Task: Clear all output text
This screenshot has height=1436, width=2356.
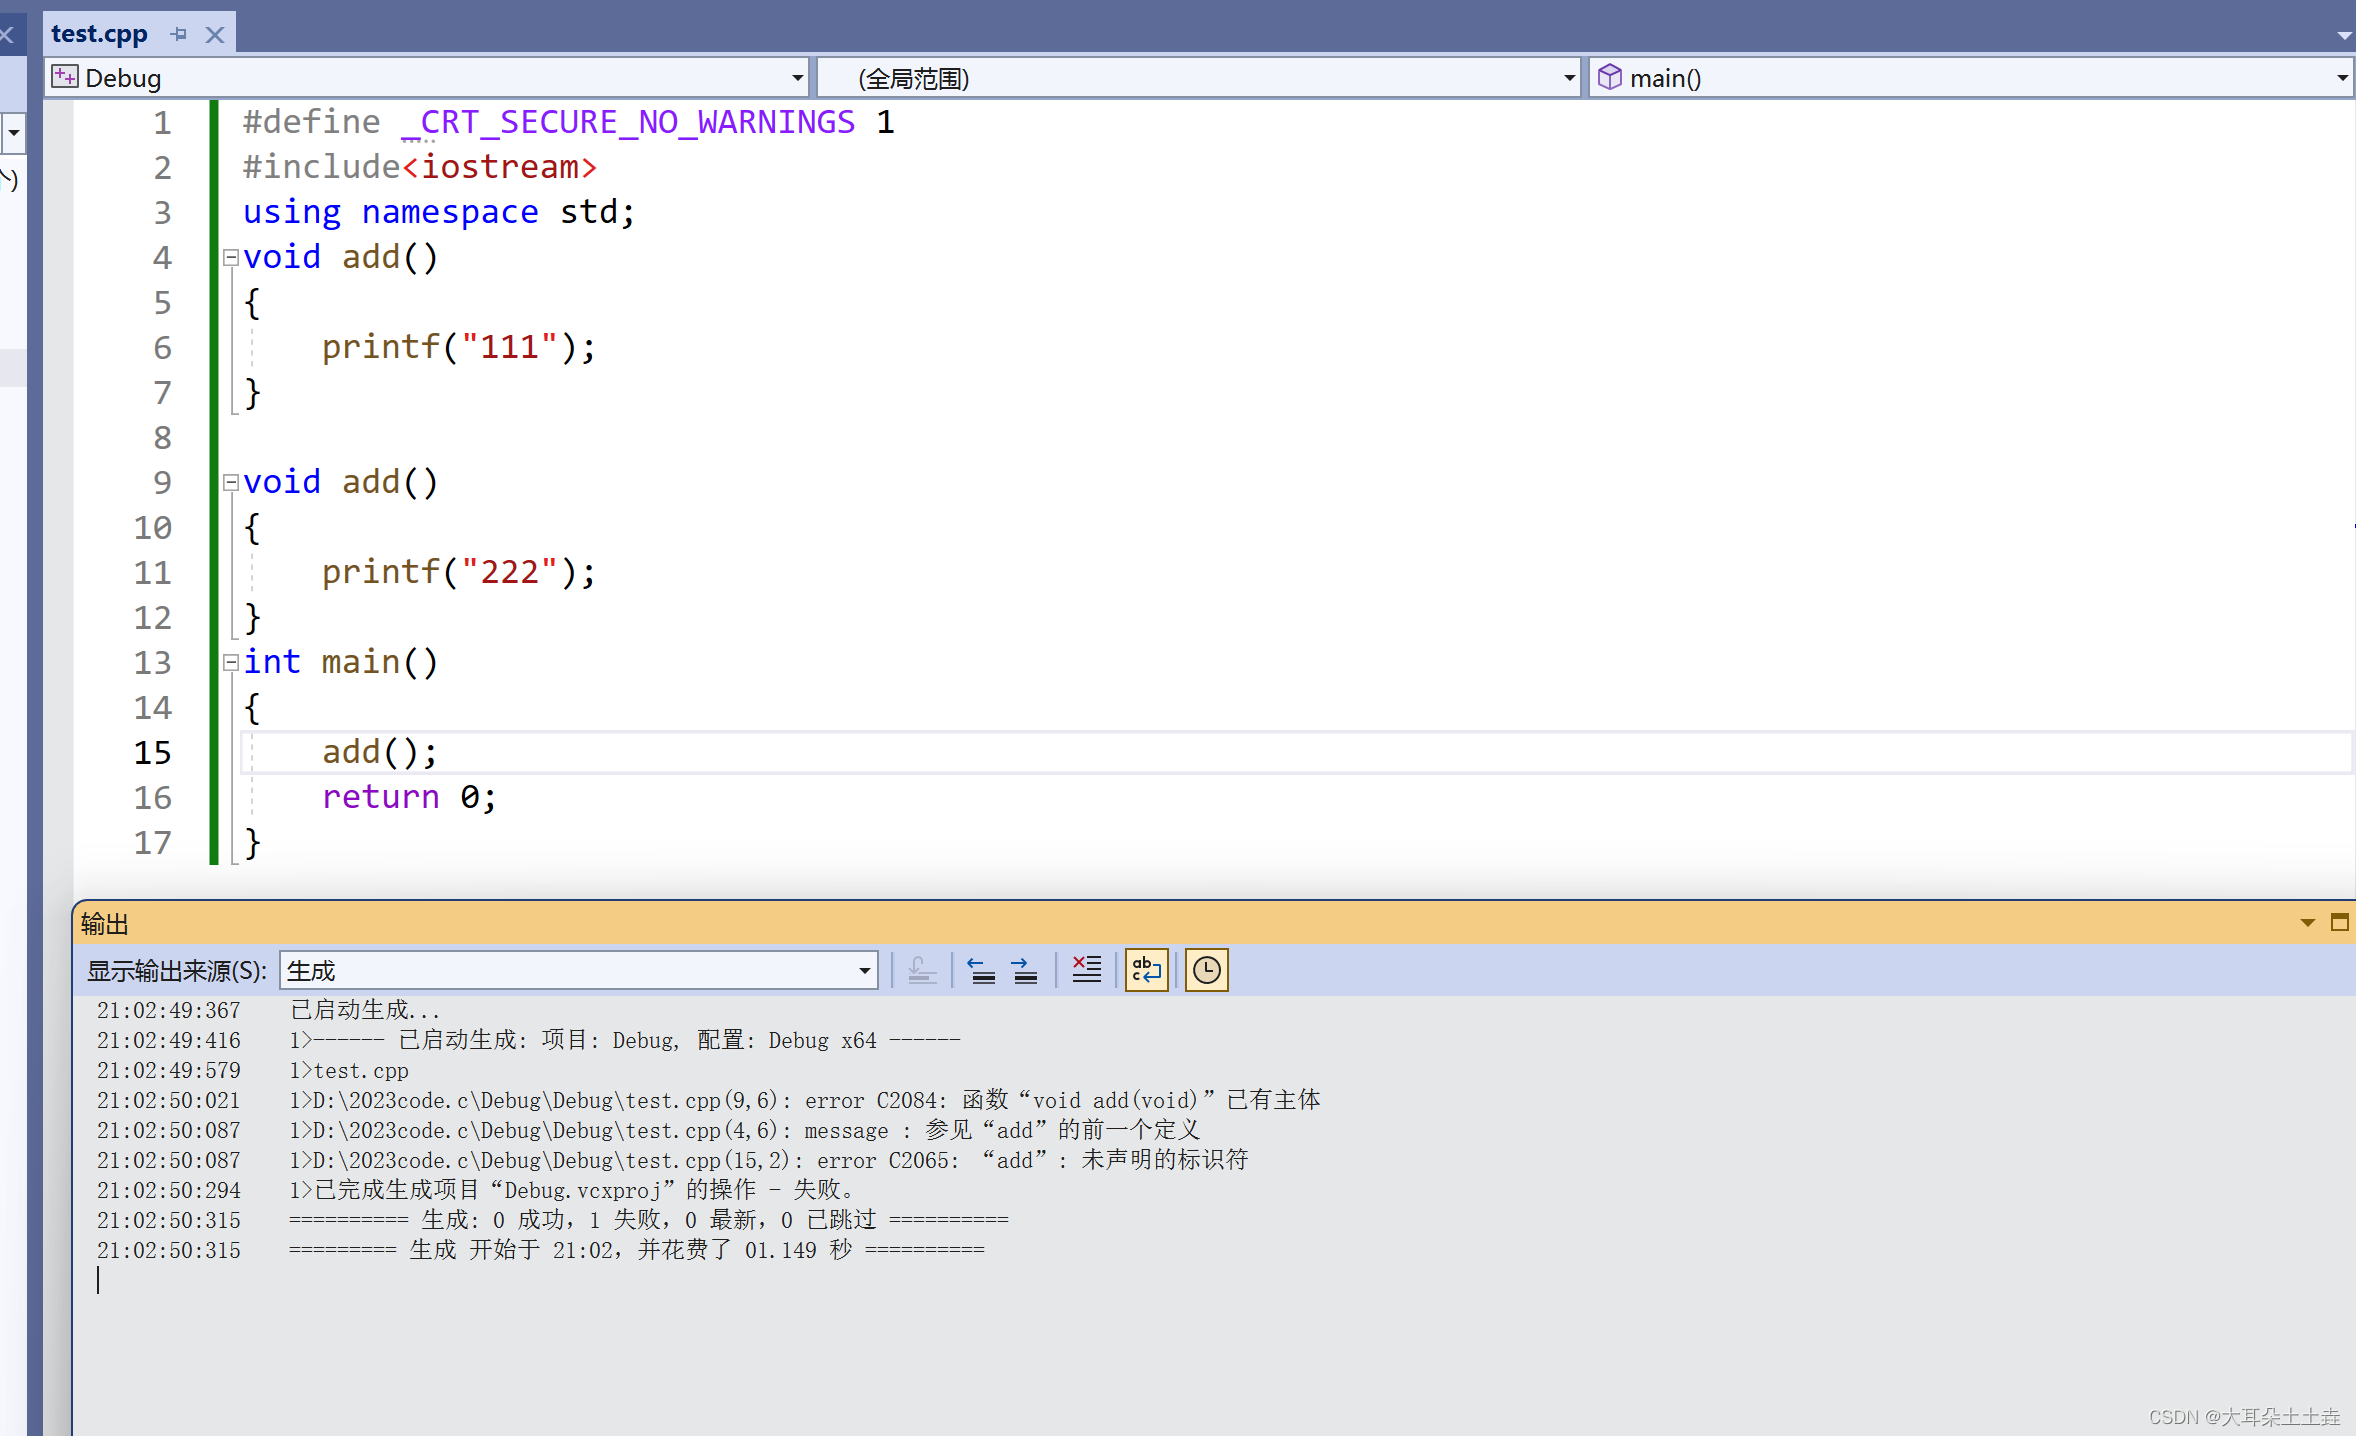Action: click(x=1087, y=970)
